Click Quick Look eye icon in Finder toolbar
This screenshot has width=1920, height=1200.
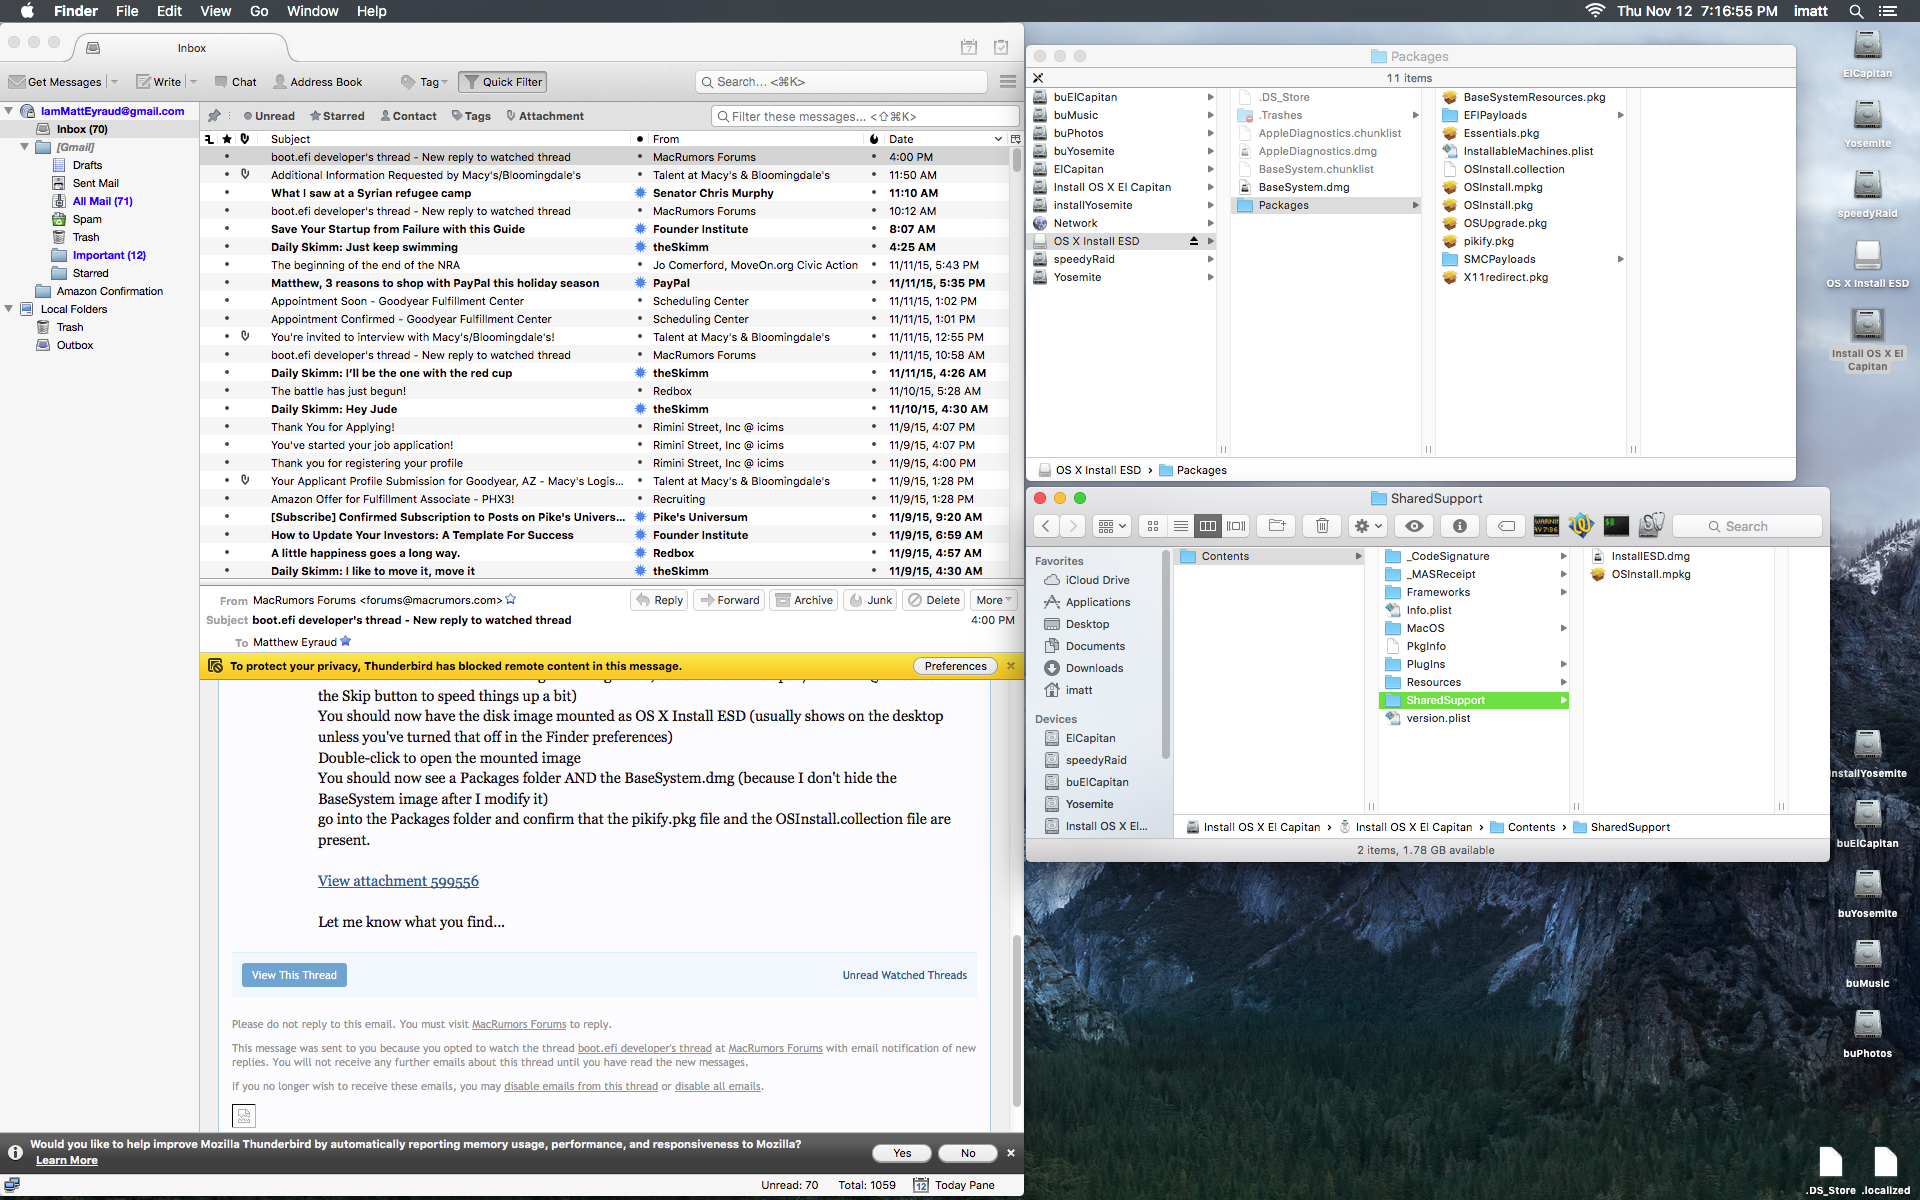point(1414,526)
